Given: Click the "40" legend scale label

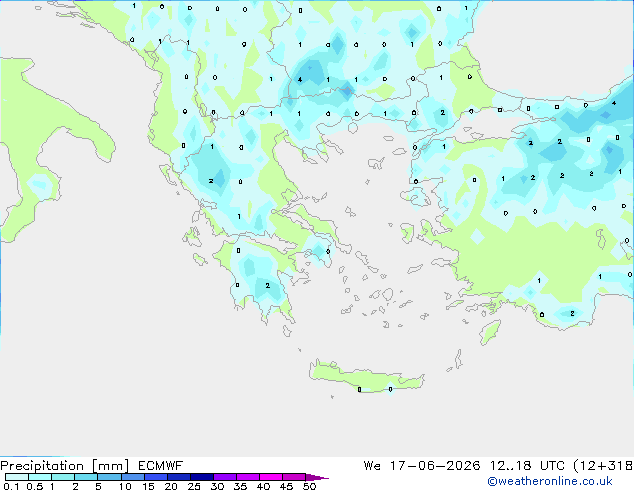Looking at the screenshot, I should [263, 486].
